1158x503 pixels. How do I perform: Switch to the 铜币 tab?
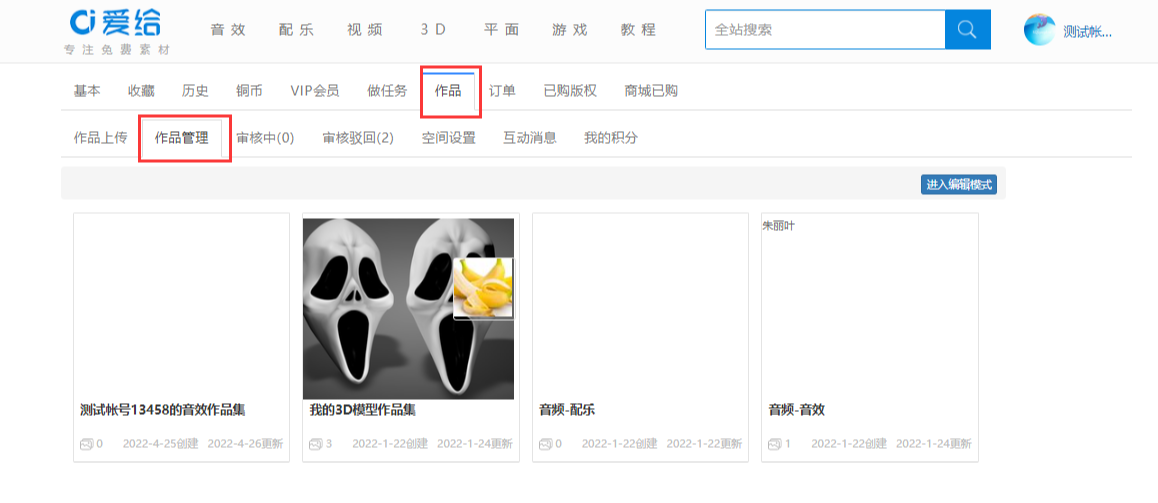coord(249,91)
